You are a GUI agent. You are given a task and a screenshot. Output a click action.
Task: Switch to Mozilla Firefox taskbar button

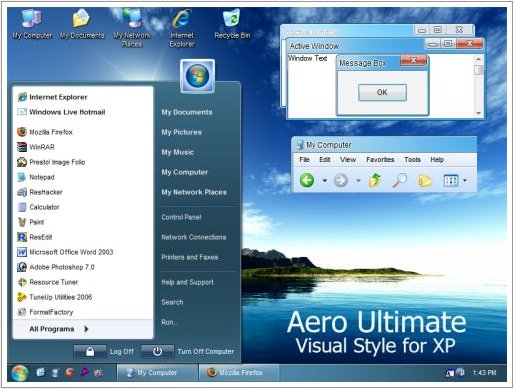point(239,373)
